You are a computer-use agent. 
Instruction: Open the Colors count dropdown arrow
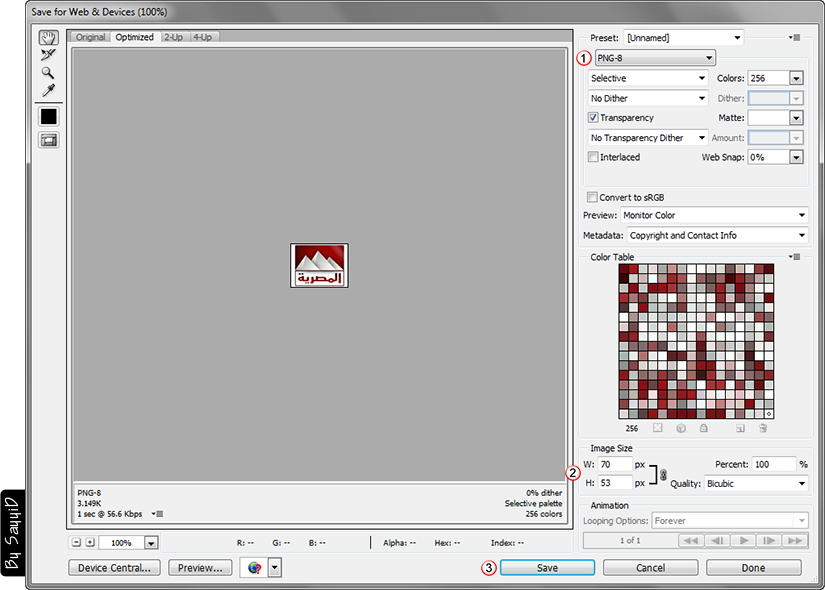(x=796, y=78)
